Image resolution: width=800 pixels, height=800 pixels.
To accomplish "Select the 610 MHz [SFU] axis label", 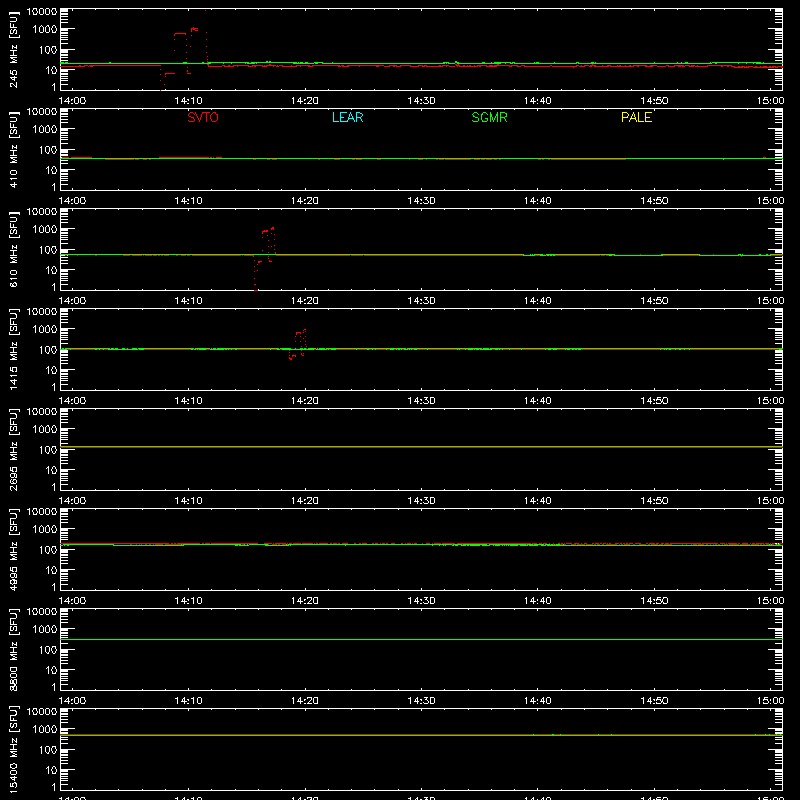I will pos(13,249).
